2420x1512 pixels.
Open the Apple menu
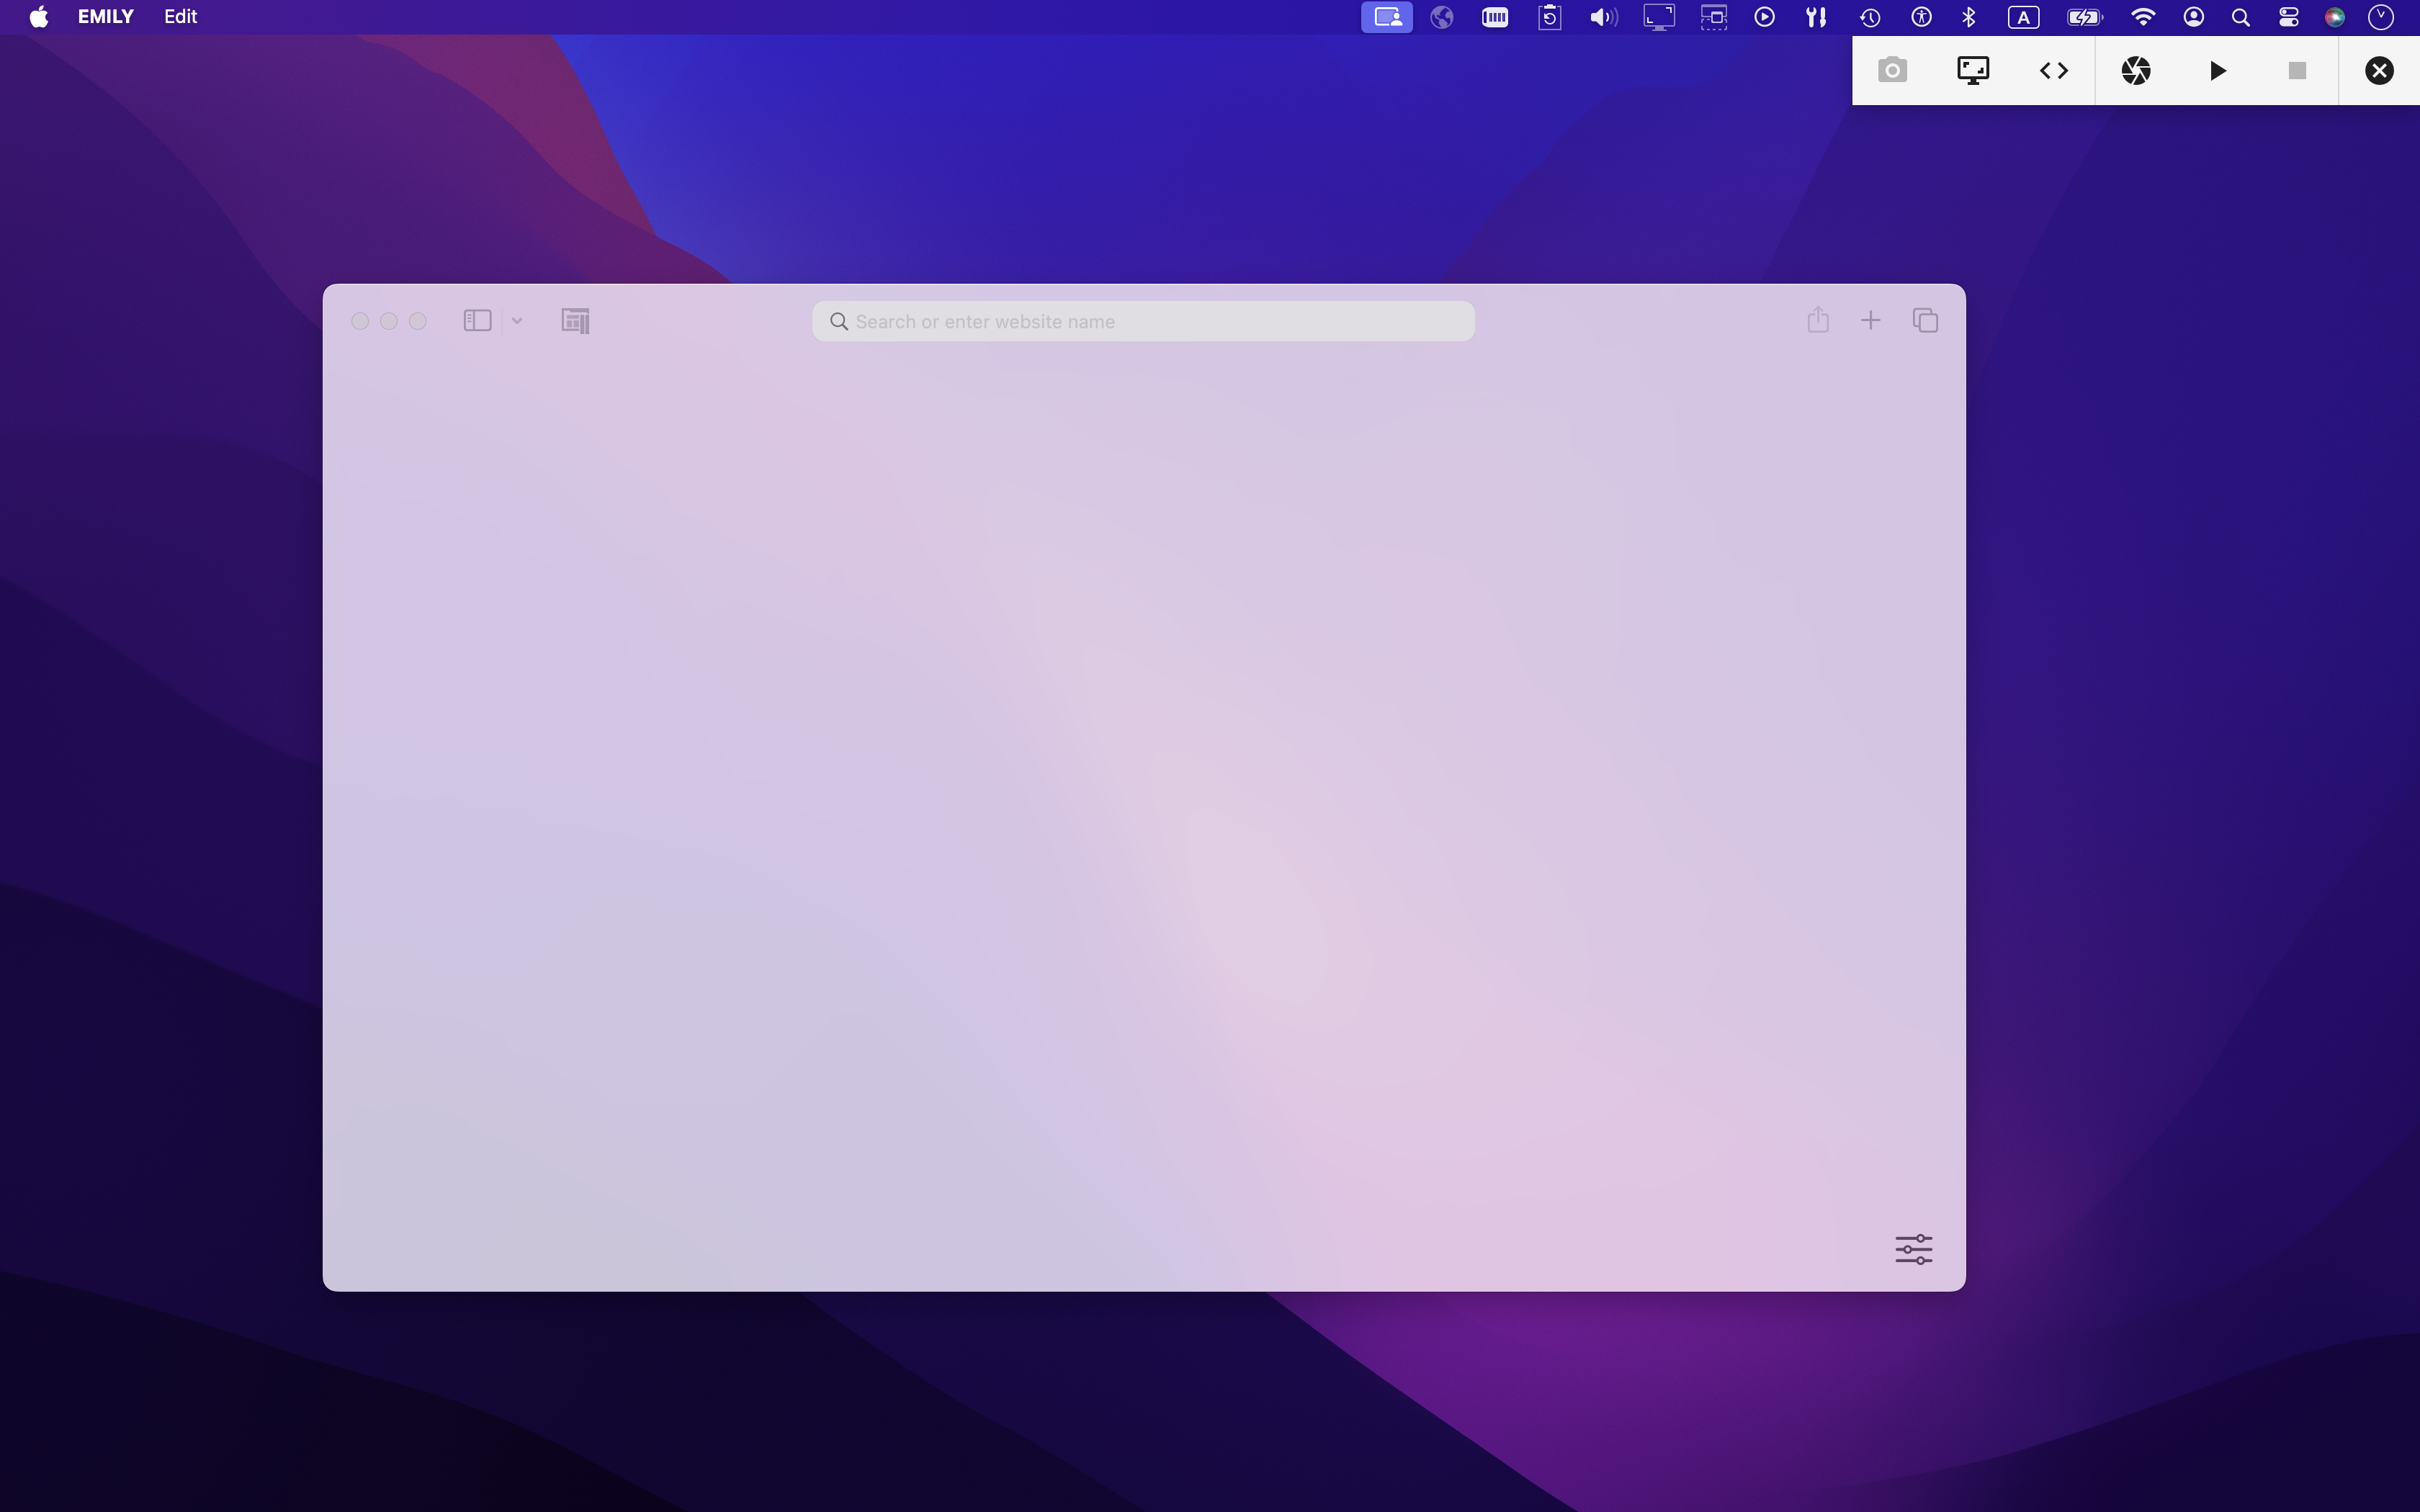[39, 17]
